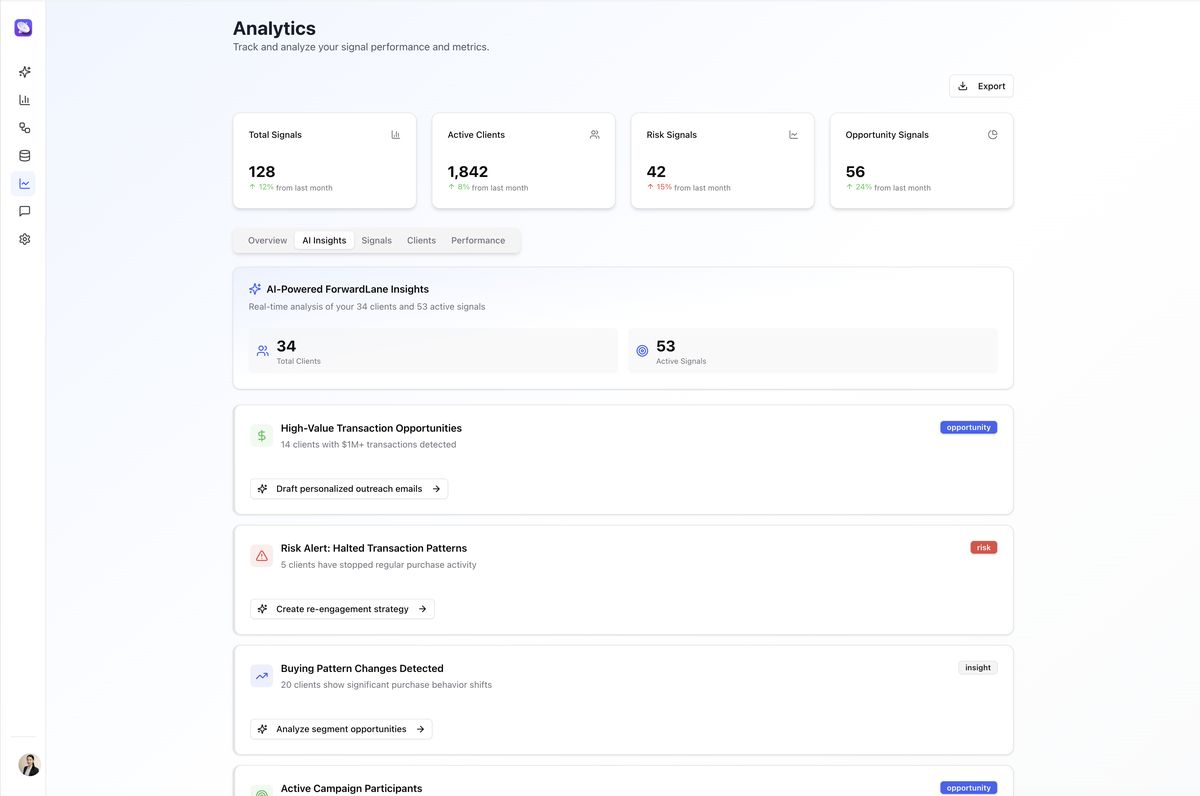Image resolution: width=1200 pixels, height=796 pixels.
Task: Switch to the Overview tab
Action: [267, 240]
